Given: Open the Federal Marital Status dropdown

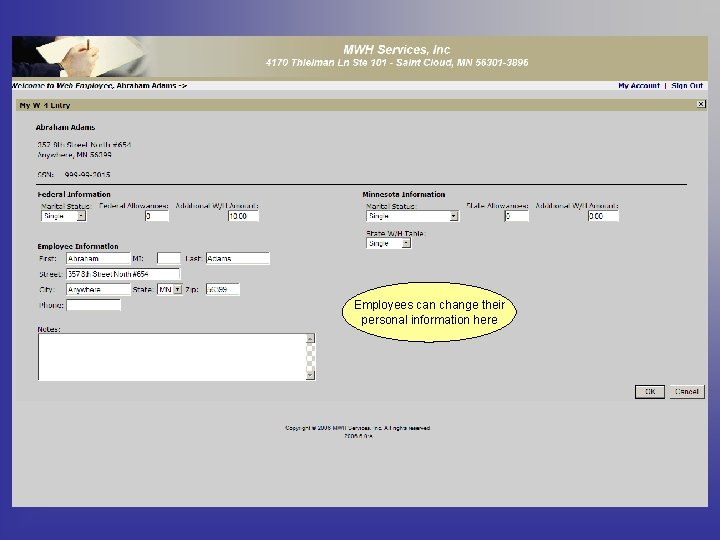Looking at the screenshot, I should coord(63,216).
